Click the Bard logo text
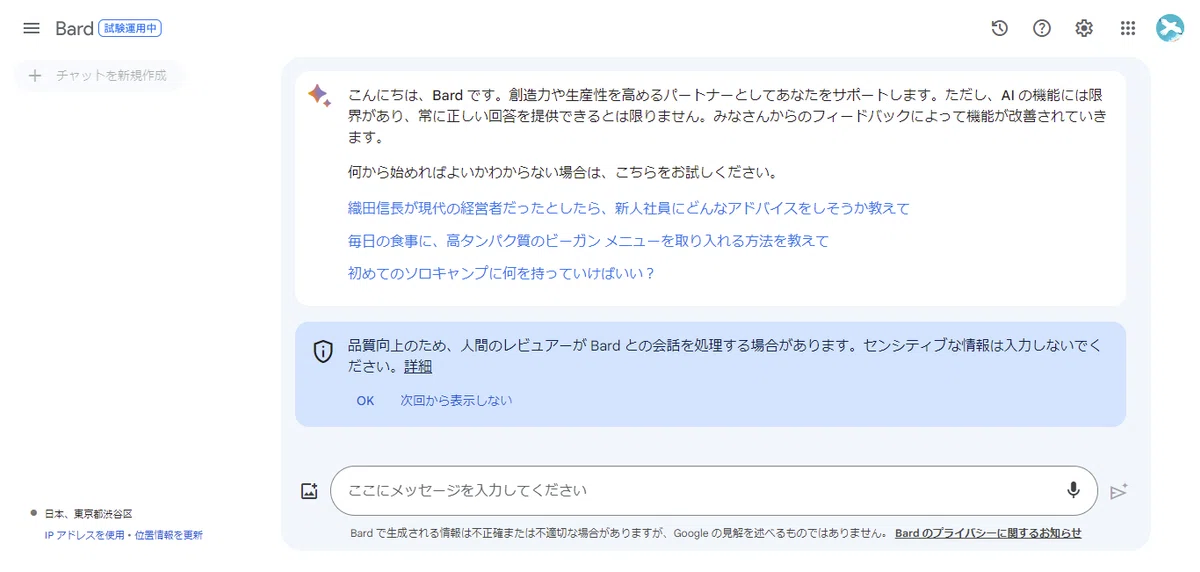Image resolution: width=1200 pixels, height=572 pixels. coord(74,28)
